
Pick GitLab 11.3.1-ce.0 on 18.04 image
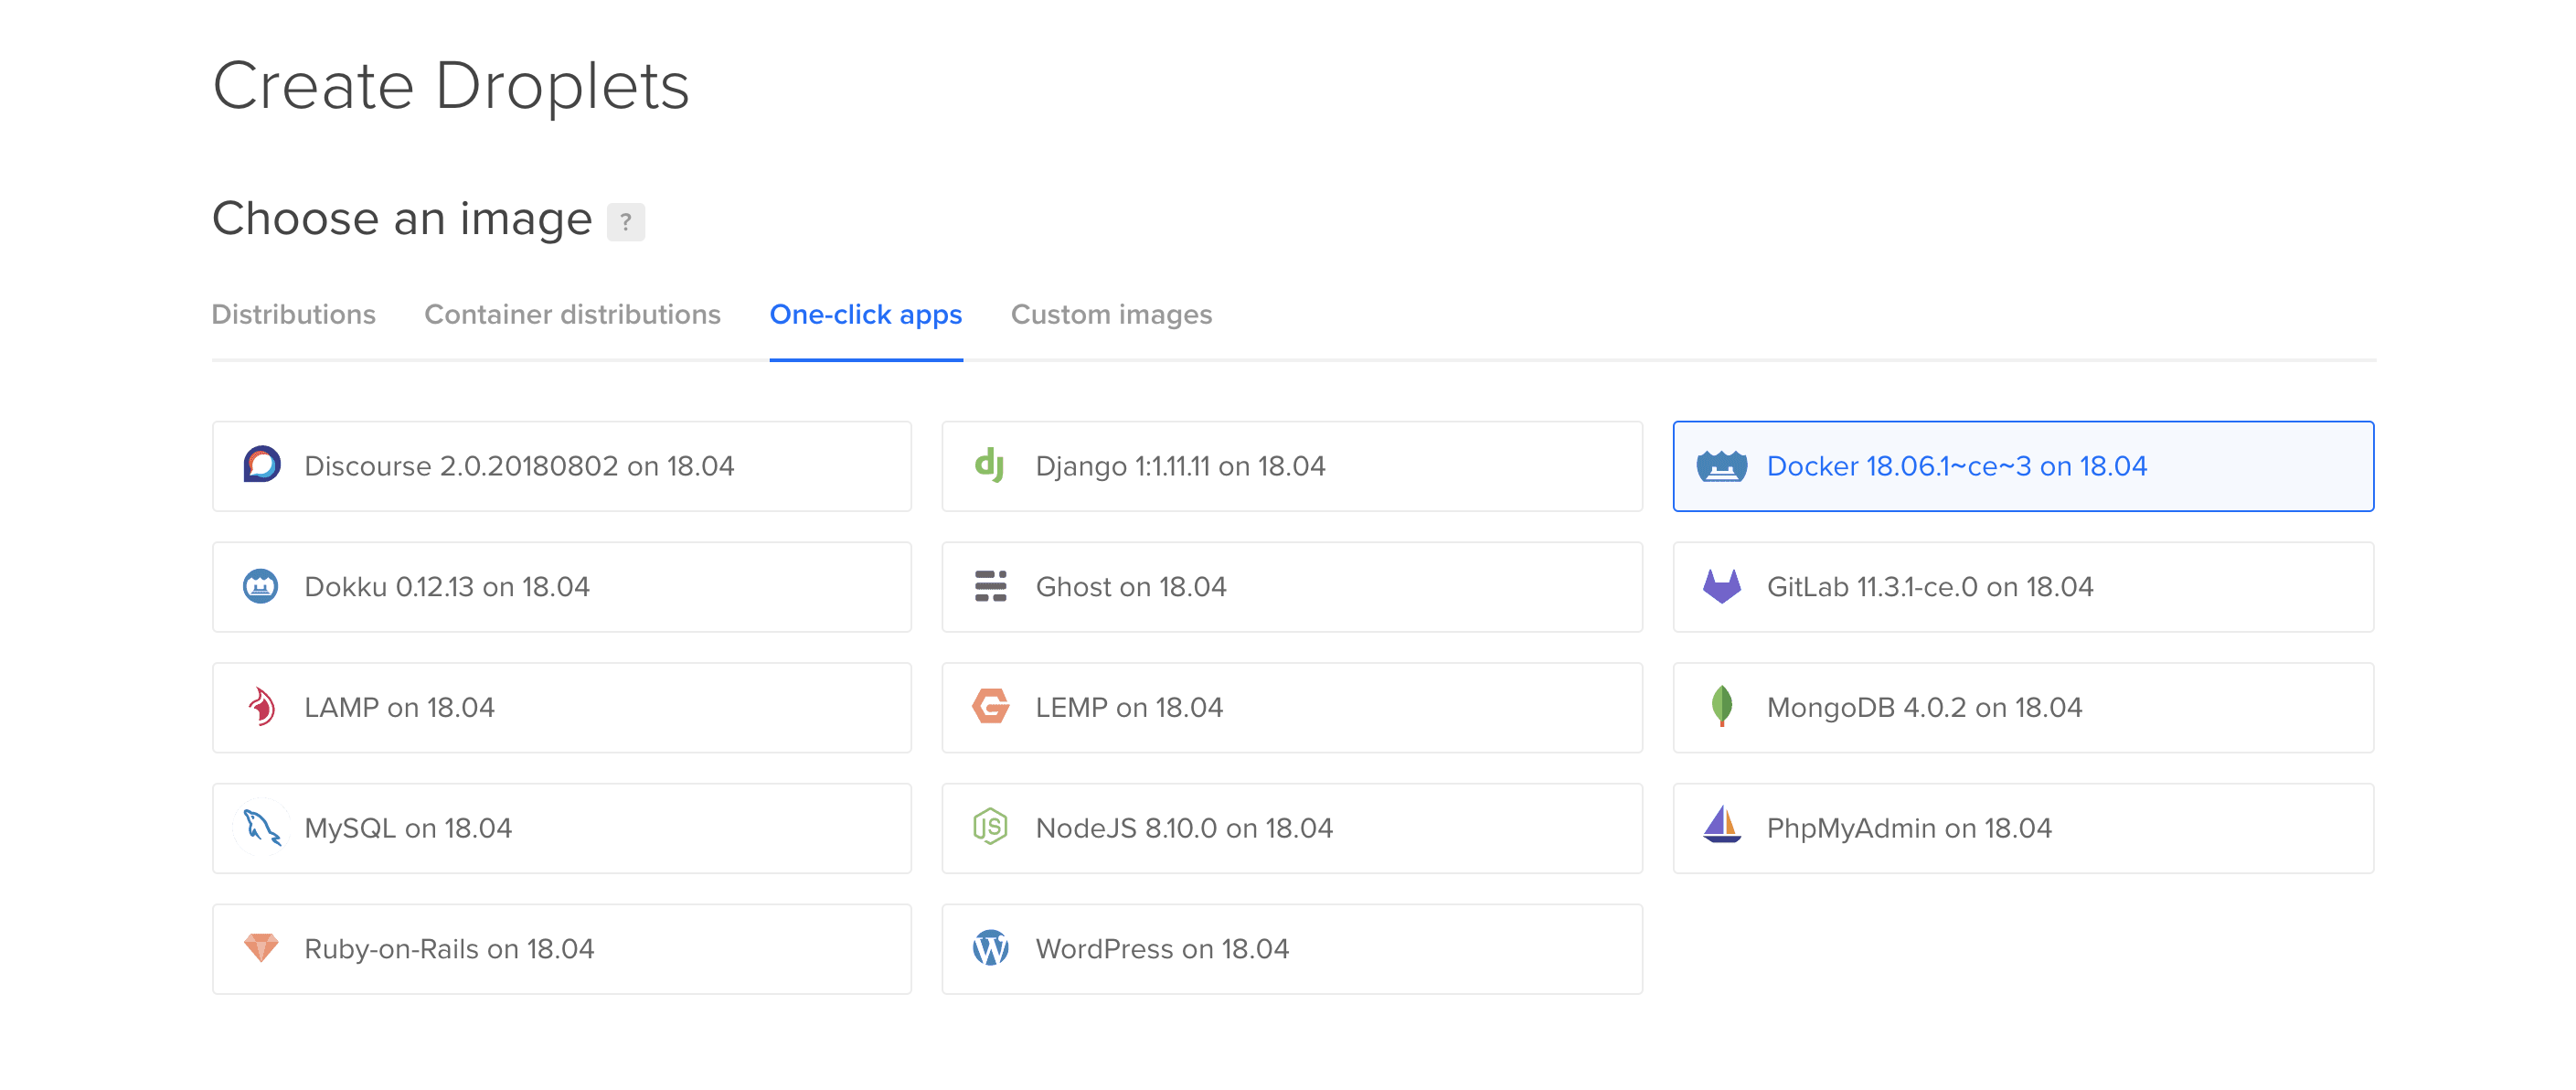2023,587
